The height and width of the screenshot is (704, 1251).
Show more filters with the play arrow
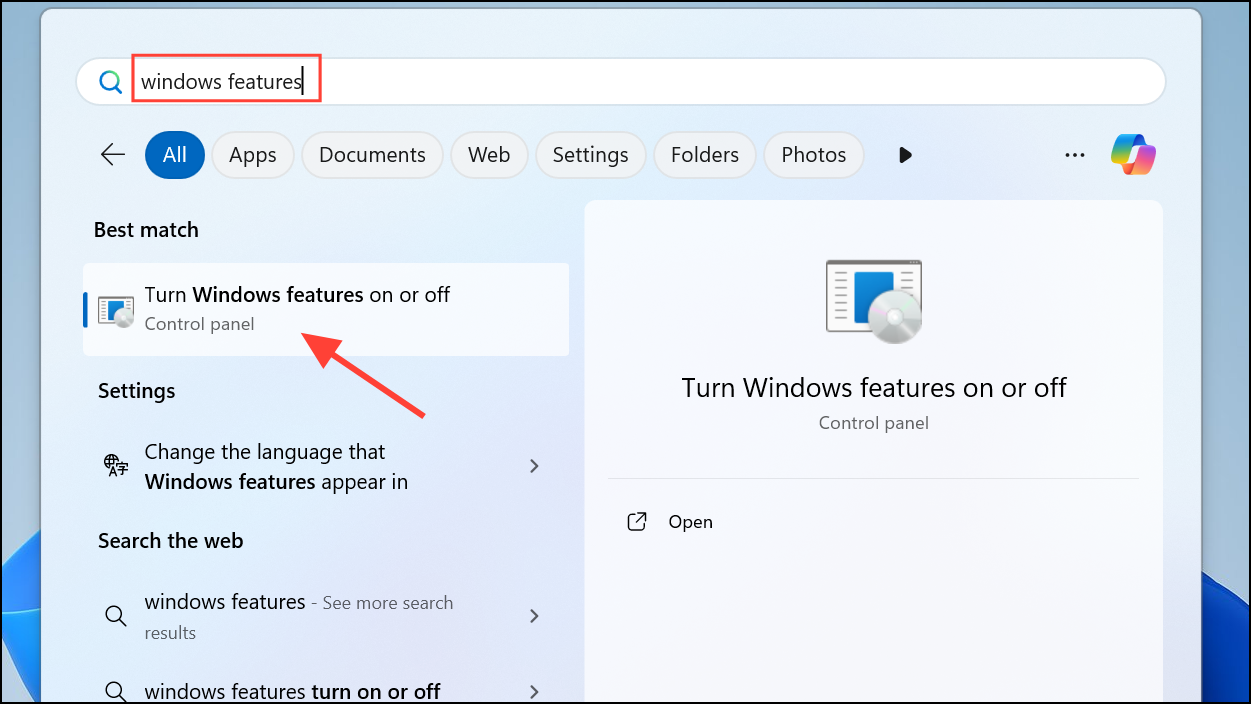905,155
